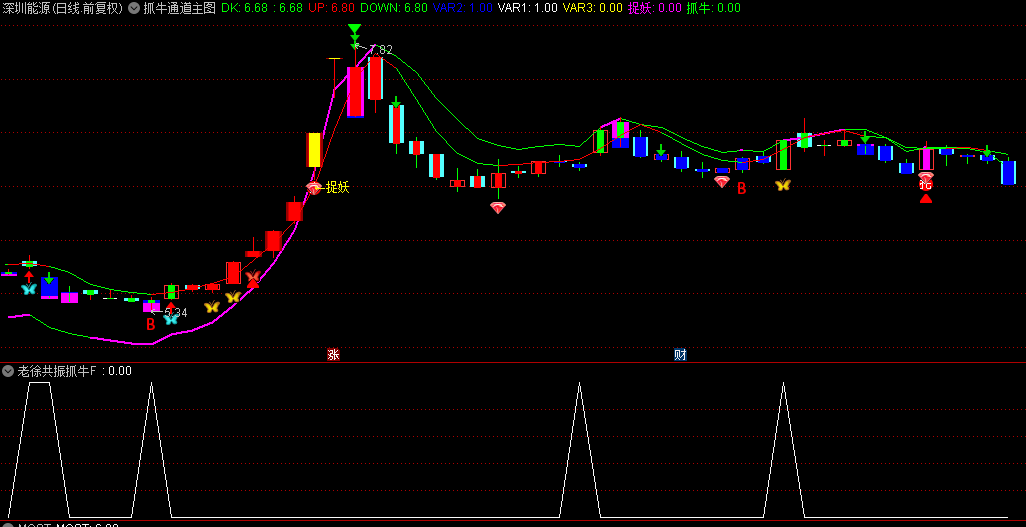Click the red B signal near 6.34 low
The image size is (1026, 527).
point(151,324)
